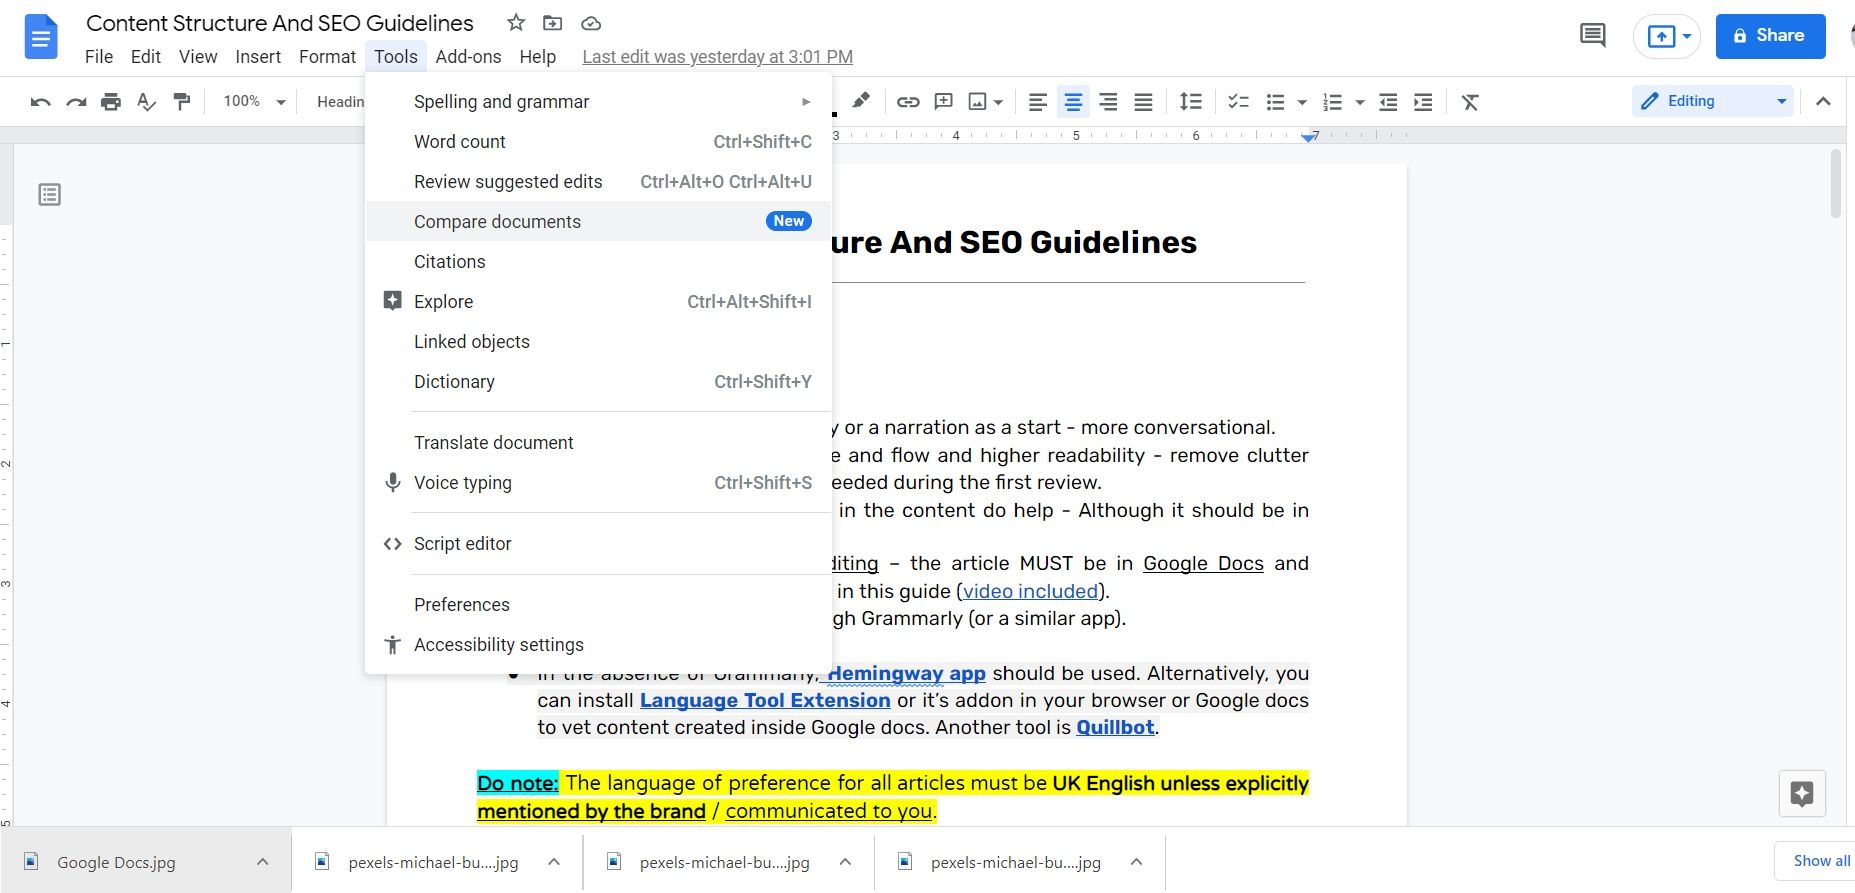
Task: Center align the text
Action: 1073,102
